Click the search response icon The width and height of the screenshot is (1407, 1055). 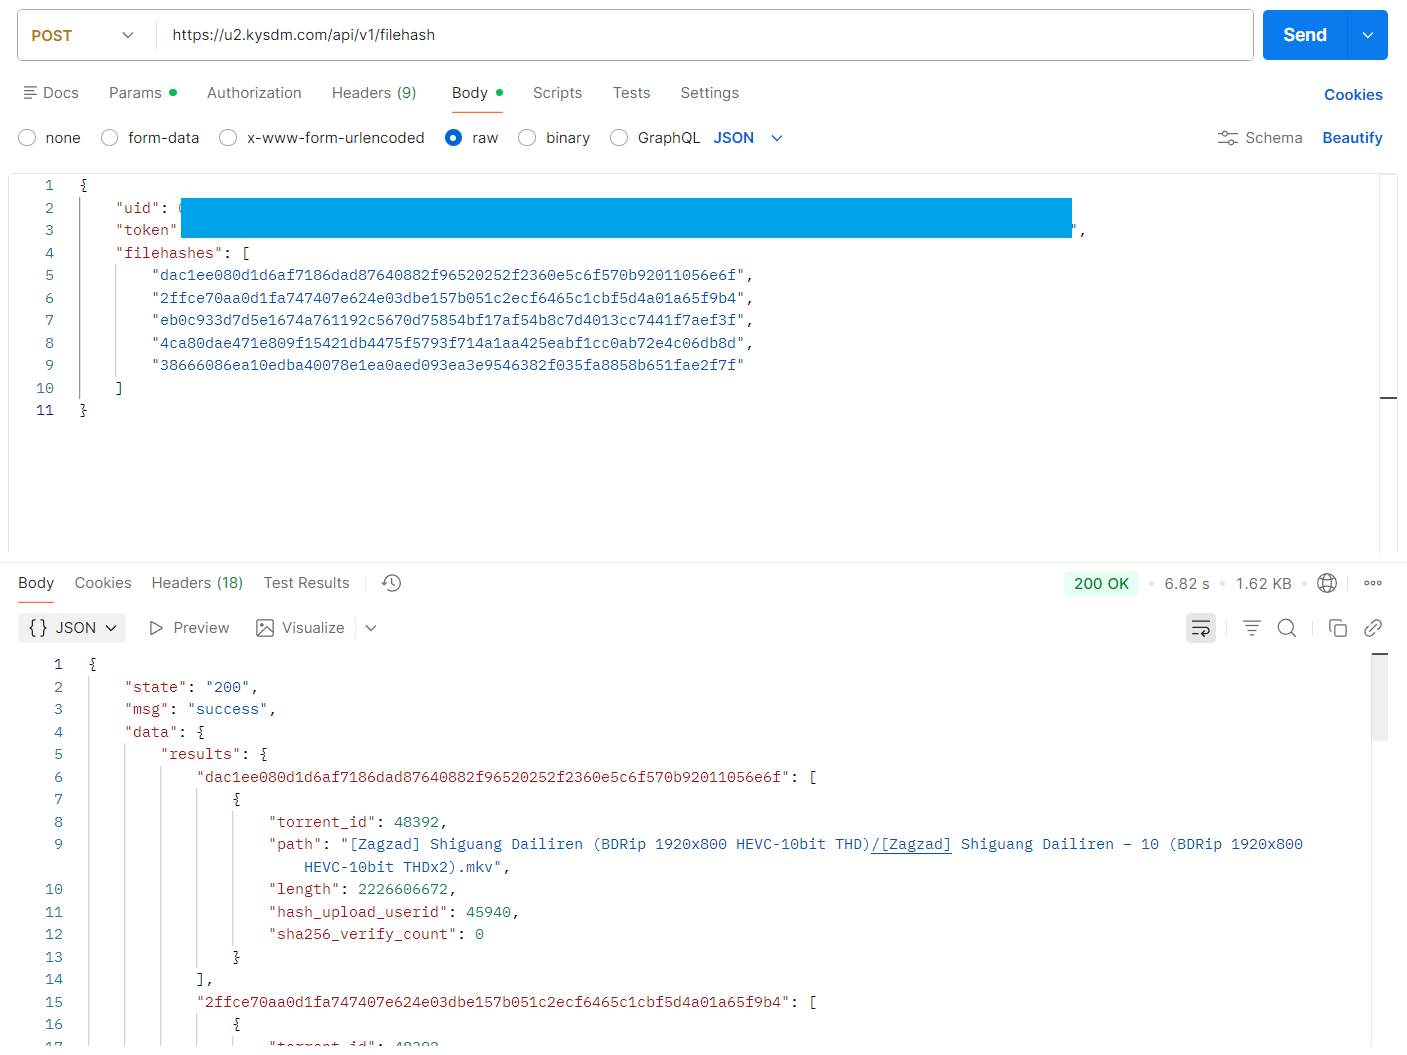[1287, 628]
